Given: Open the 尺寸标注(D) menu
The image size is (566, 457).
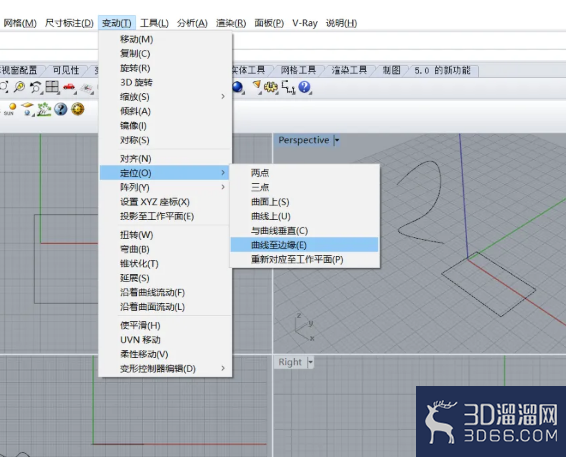Looking at the screenshot, I should click(x=69, y=23).
